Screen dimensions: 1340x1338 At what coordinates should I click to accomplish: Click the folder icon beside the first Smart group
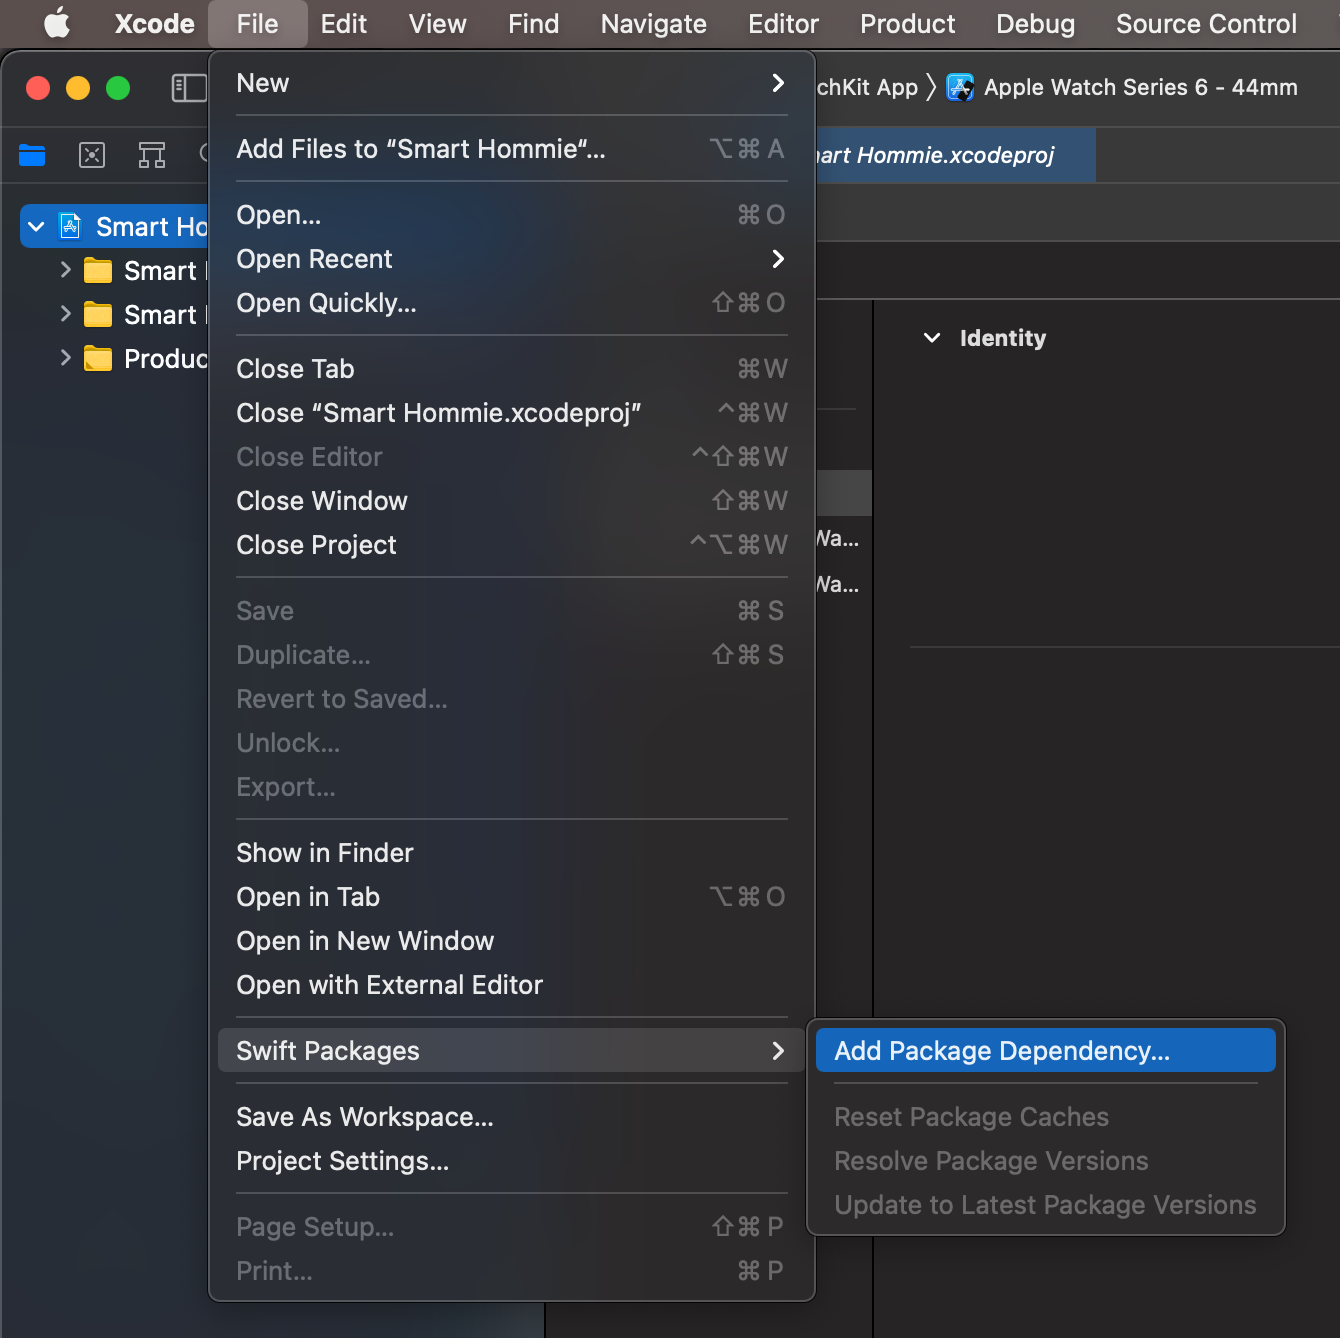(x=98, y=270)
